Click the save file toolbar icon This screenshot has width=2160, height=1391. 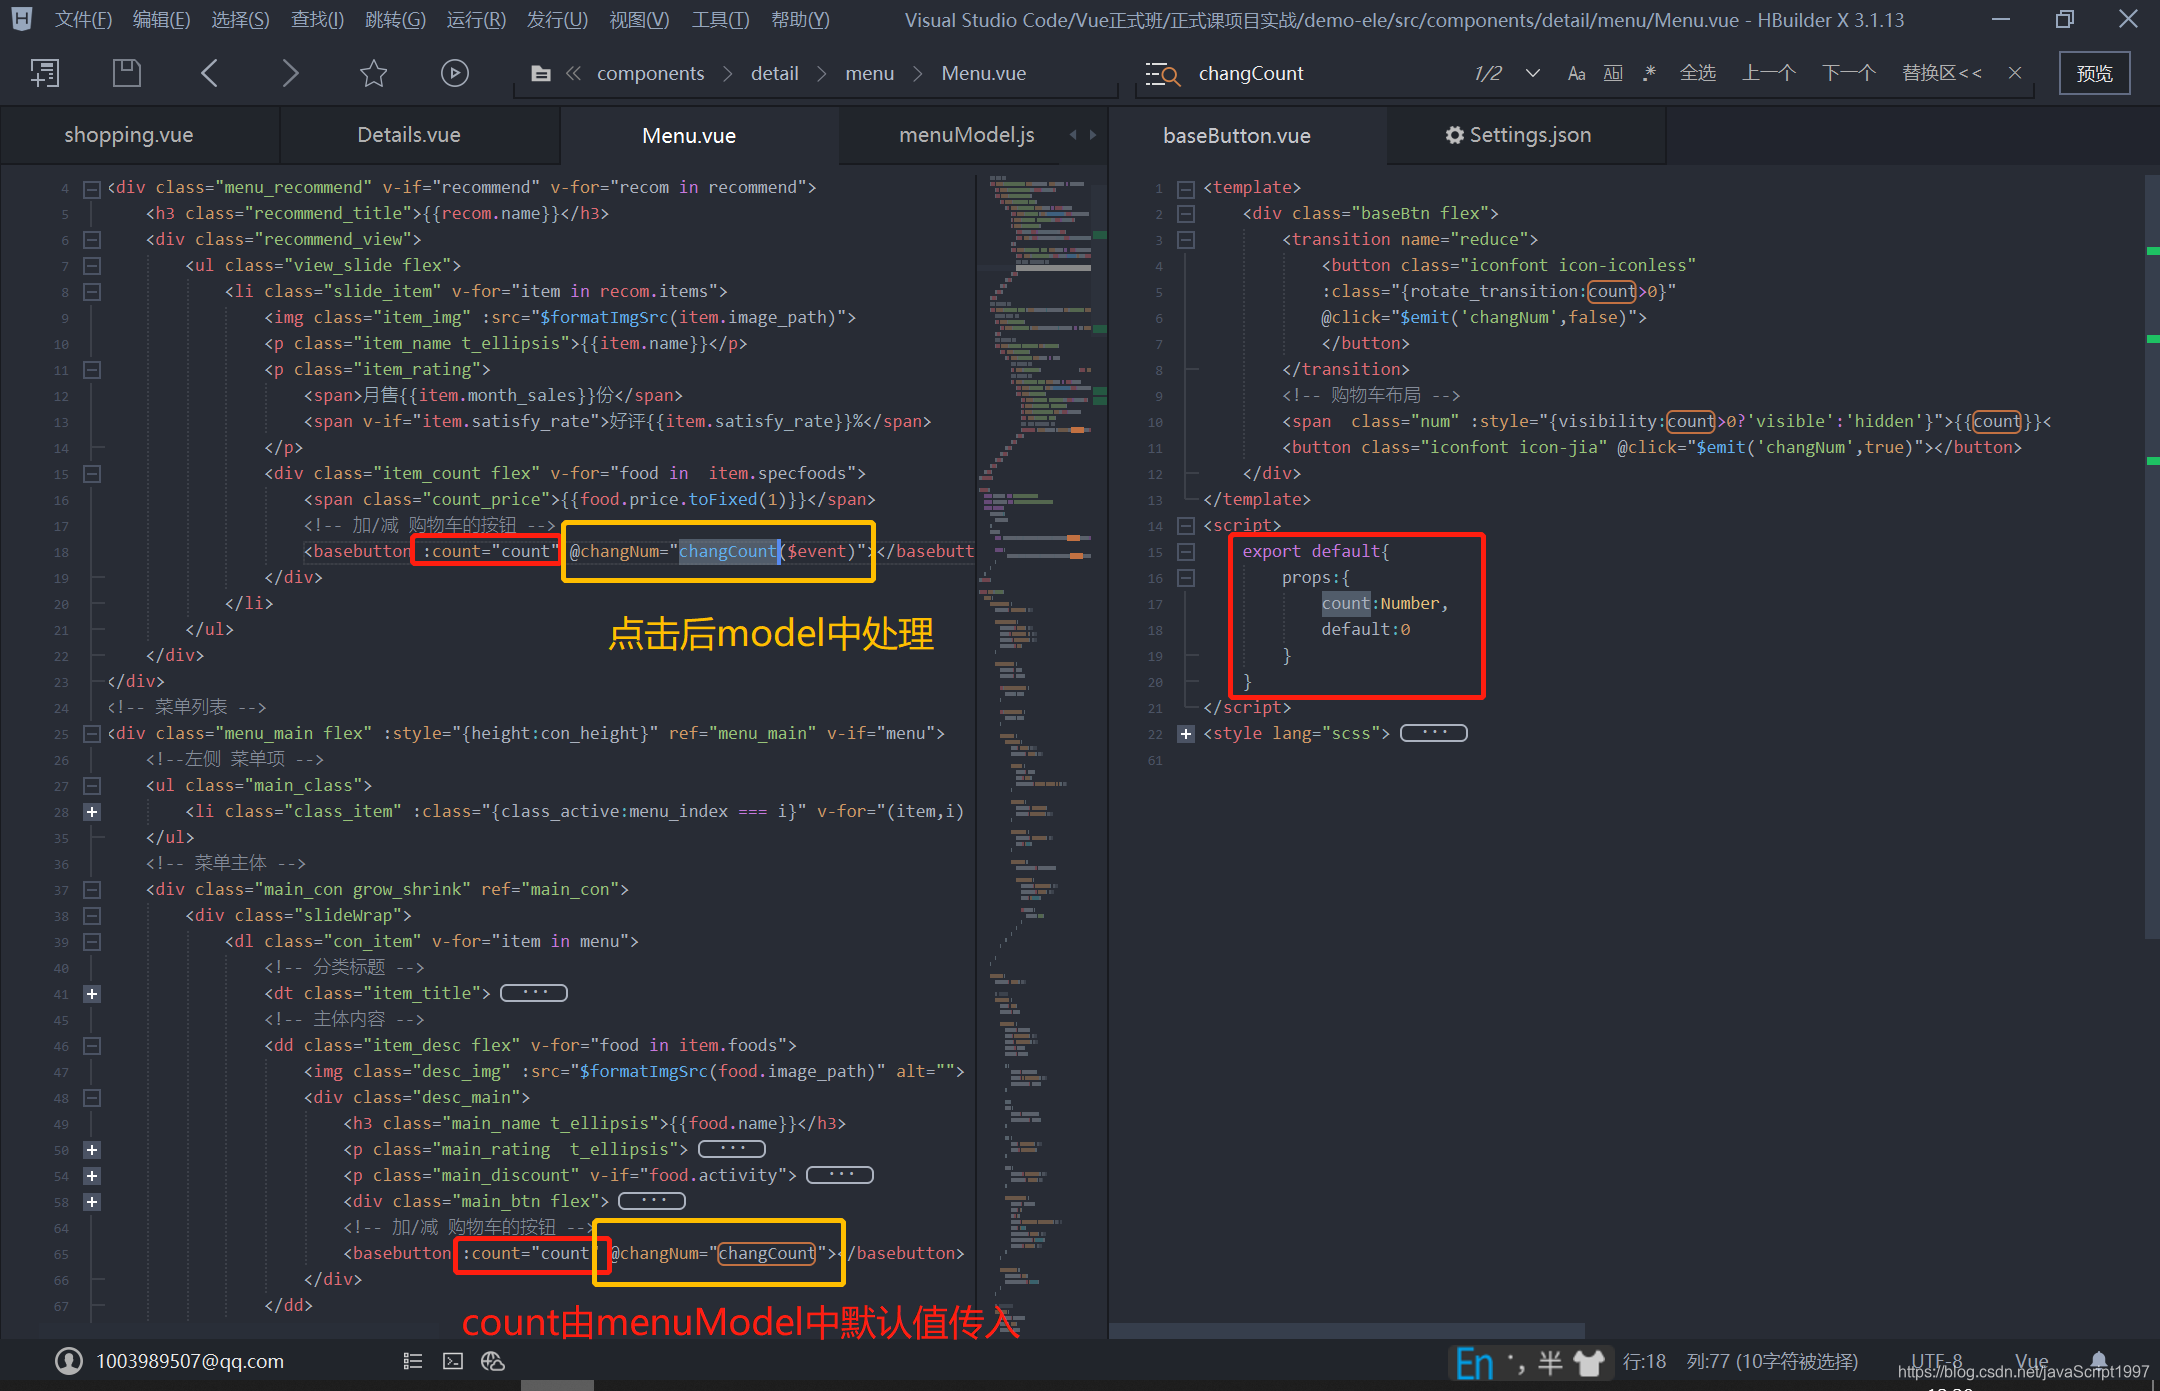click(x=127, y=73)
